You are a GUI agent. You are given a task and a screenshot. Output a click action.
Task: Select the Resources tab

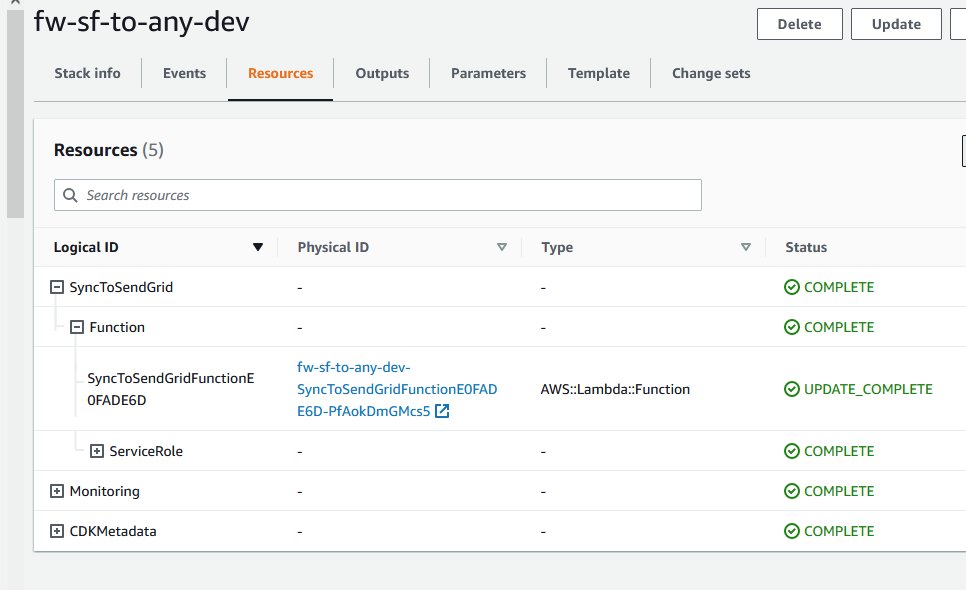tap(280, 73)
